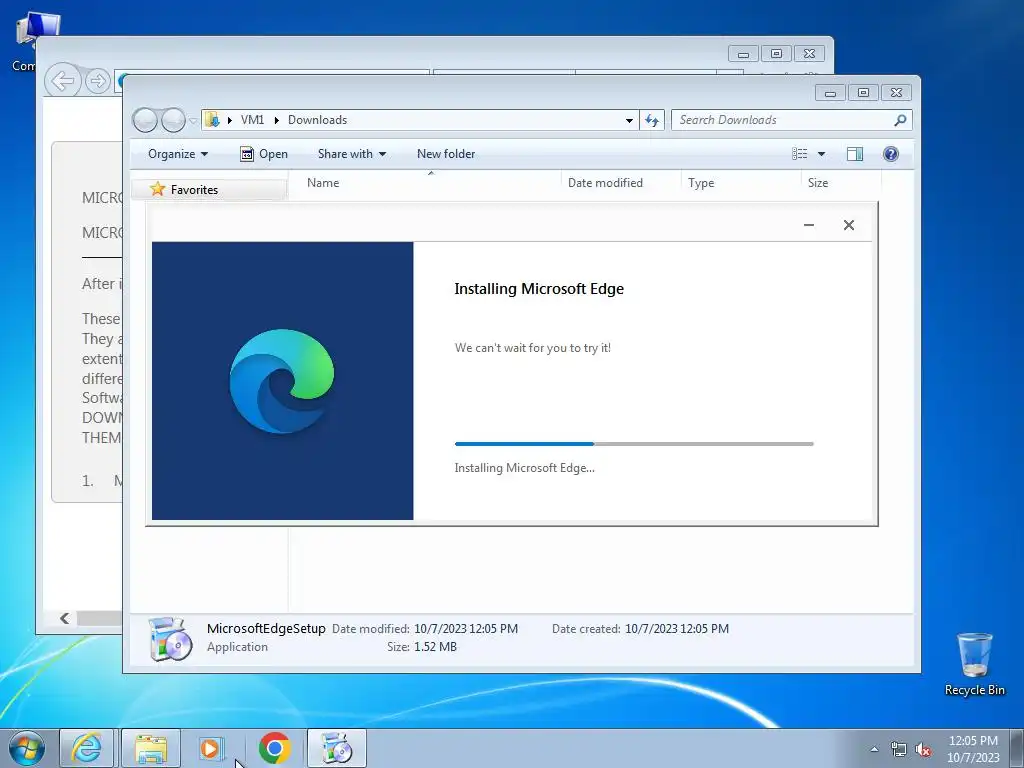
Task: Close the Downloads Explorer window
Action: (896, 93)
